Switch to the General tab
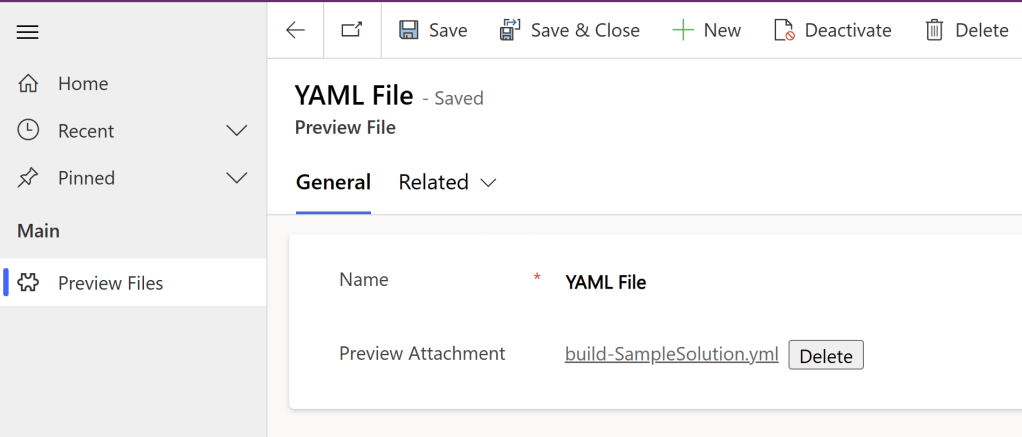This screenshot has height=437, width=1022. 333,182
